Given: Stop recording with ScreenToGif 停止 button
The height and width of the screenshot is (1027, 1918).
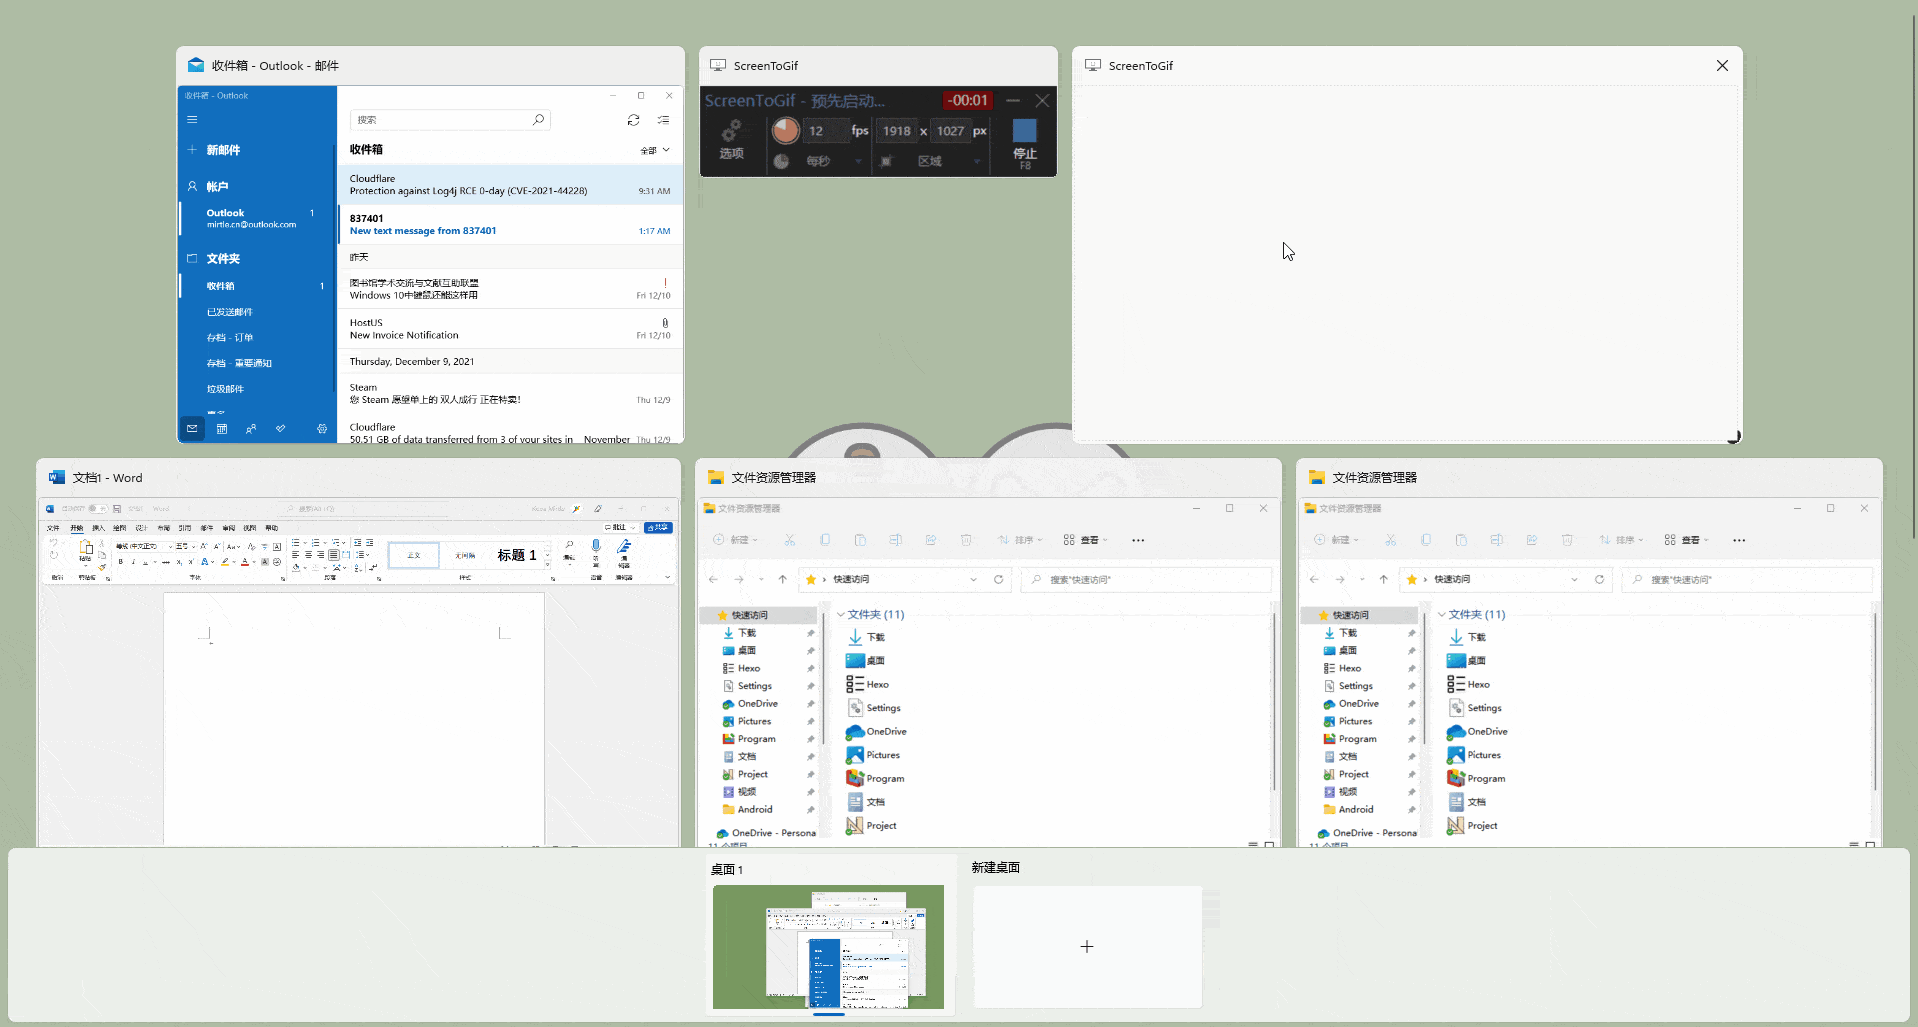Looking at the screenshot, I should pyautogui.click(x=1025, y=142).
